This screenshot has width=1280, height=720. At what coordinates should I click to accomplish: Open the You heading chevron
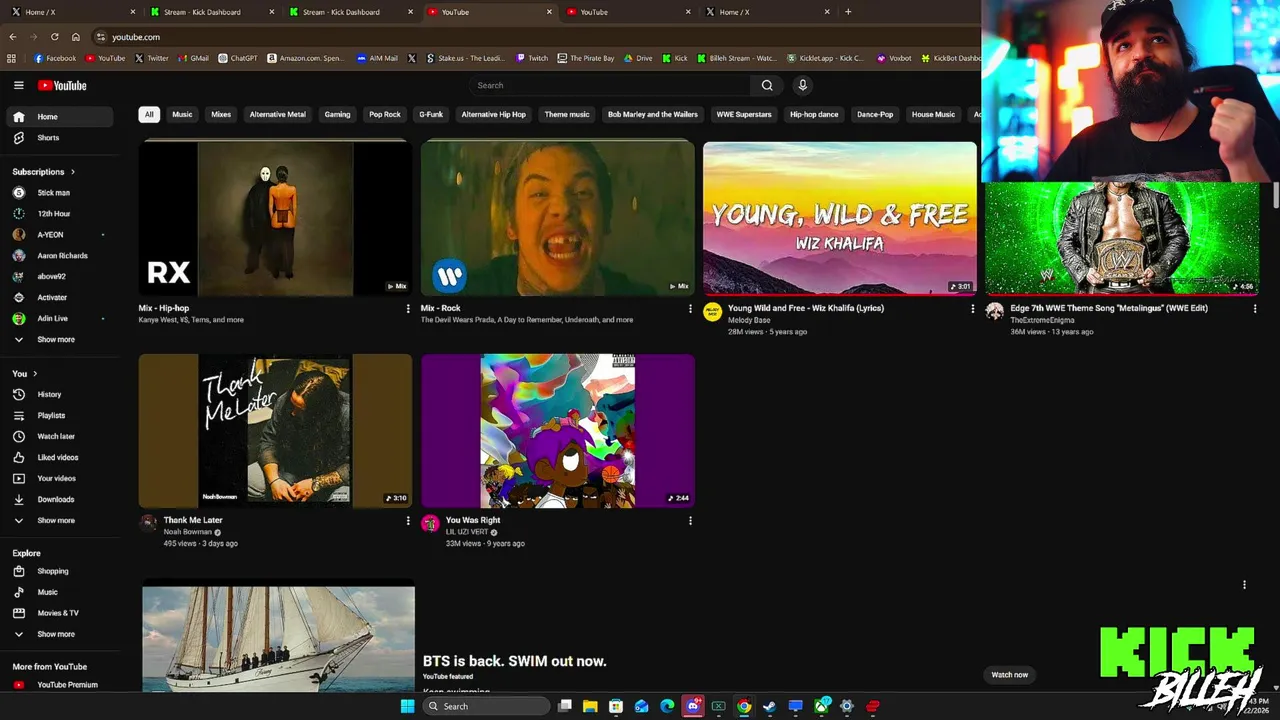tap(34, 374)
